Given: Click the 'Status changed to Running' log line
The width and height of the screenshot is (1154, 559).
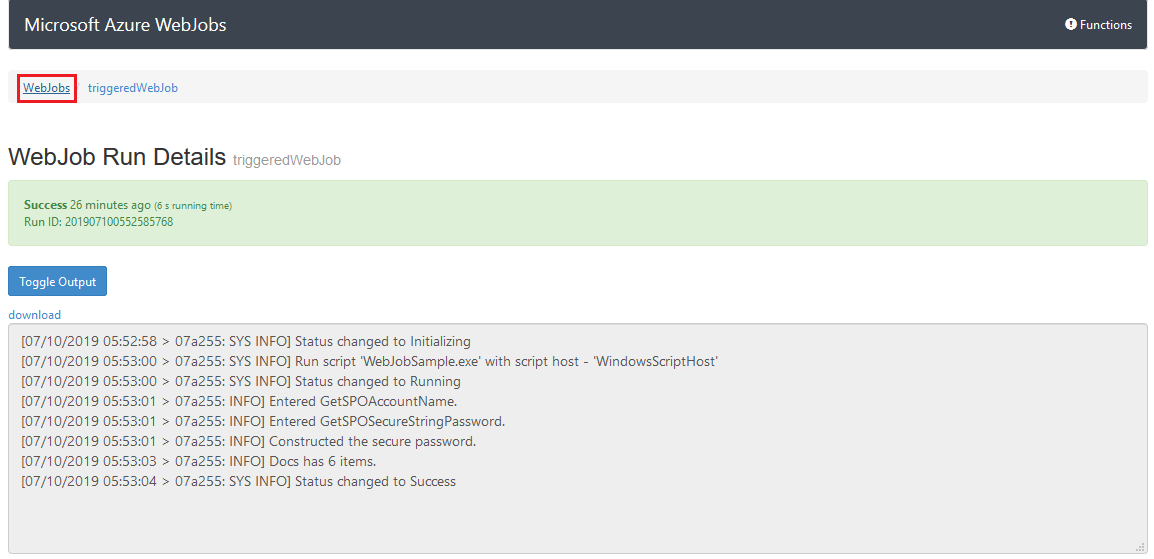Looking at the screenshot, I should (241, 381).
